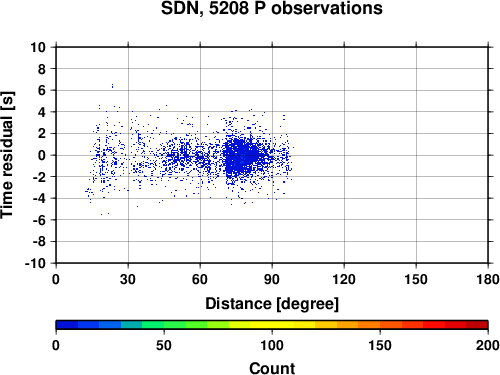Click x-axis tick label '90'
Viewport: 500px width, 375px height.
pos(272,279)
